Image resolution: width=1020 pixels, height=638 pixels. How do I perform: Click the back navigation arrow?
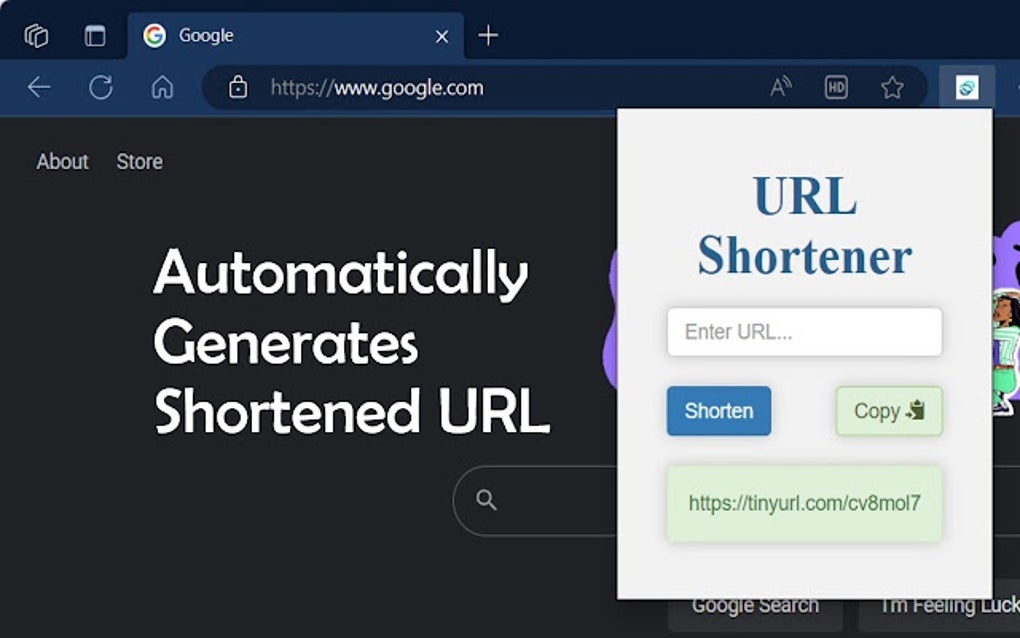pos(38,87)
